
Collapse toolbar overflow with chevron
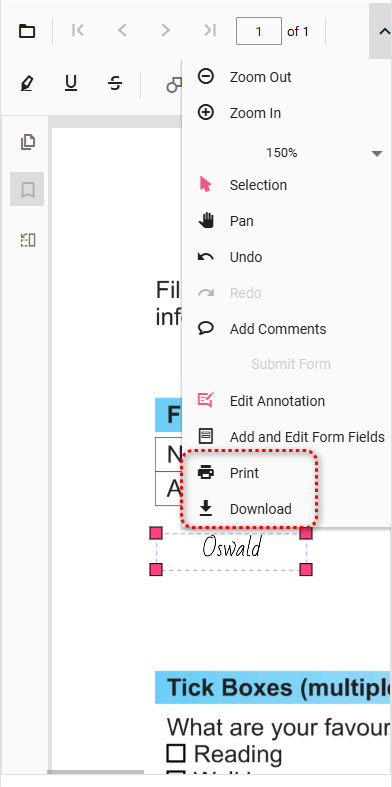383,31
